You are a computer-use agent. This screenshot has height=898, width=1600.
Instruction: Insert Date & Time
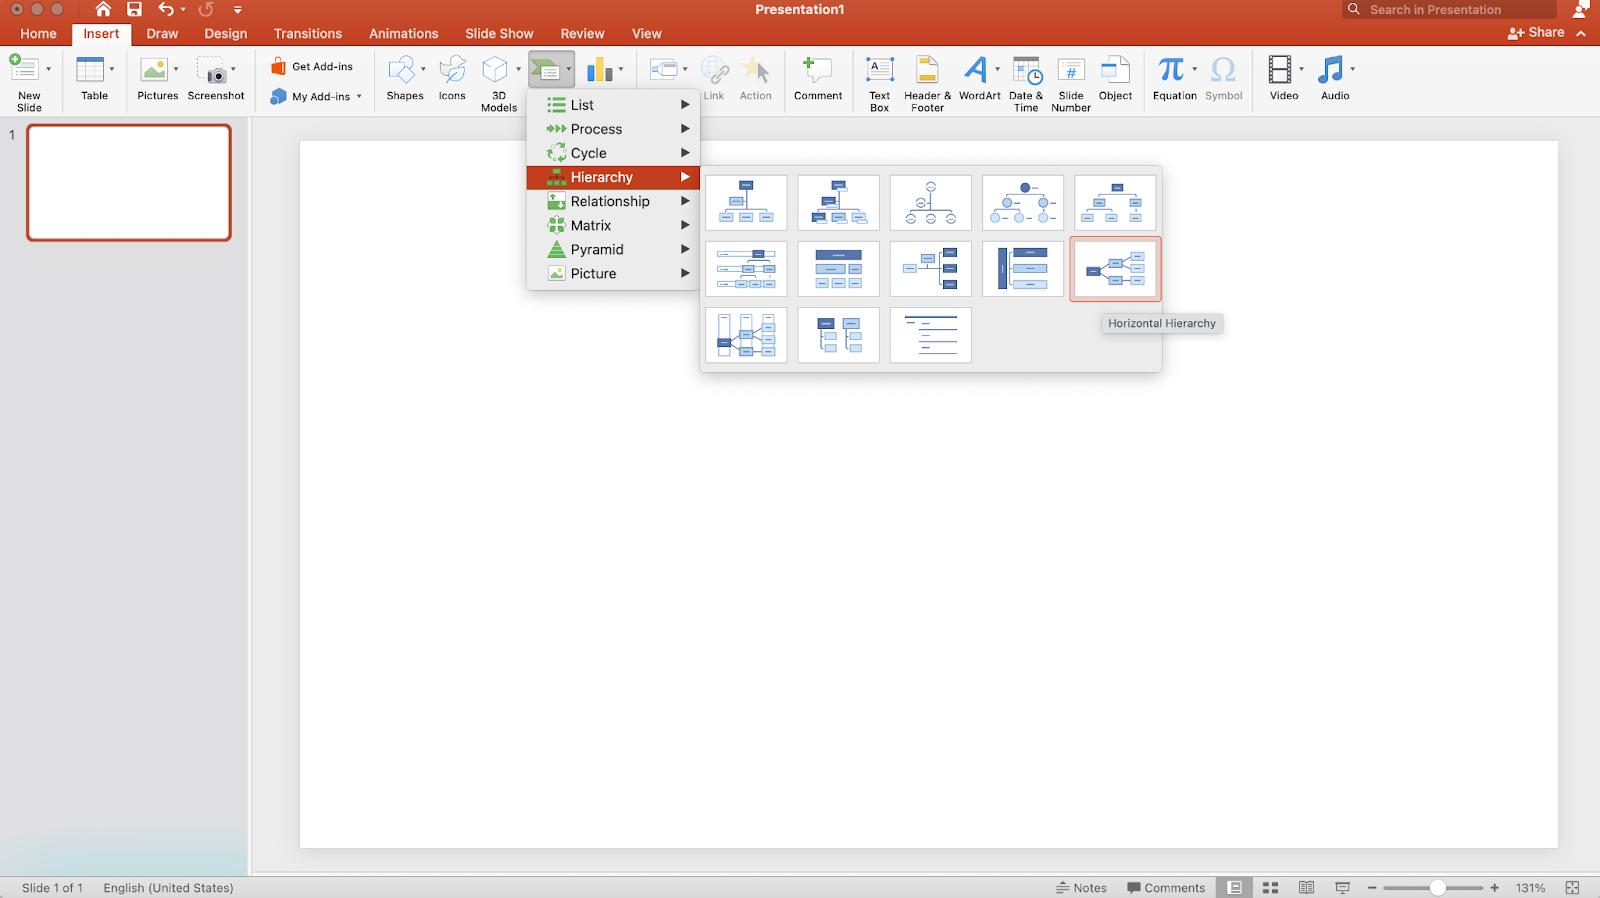tap(1026, 82)
